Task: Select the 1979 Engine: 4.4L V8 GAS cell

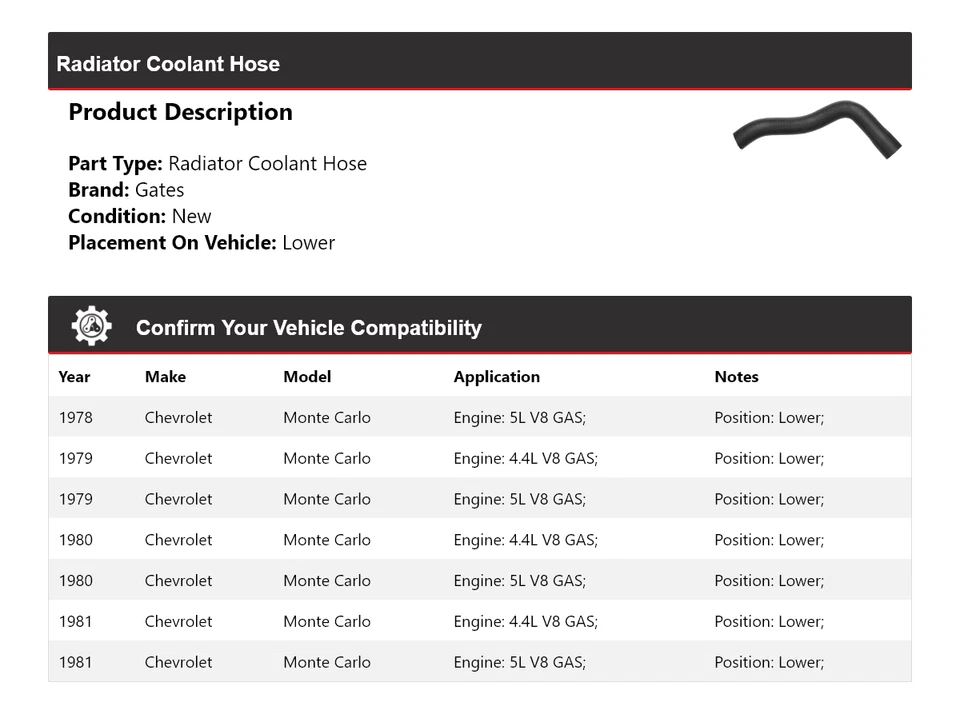Action: [x=525, y=459]
